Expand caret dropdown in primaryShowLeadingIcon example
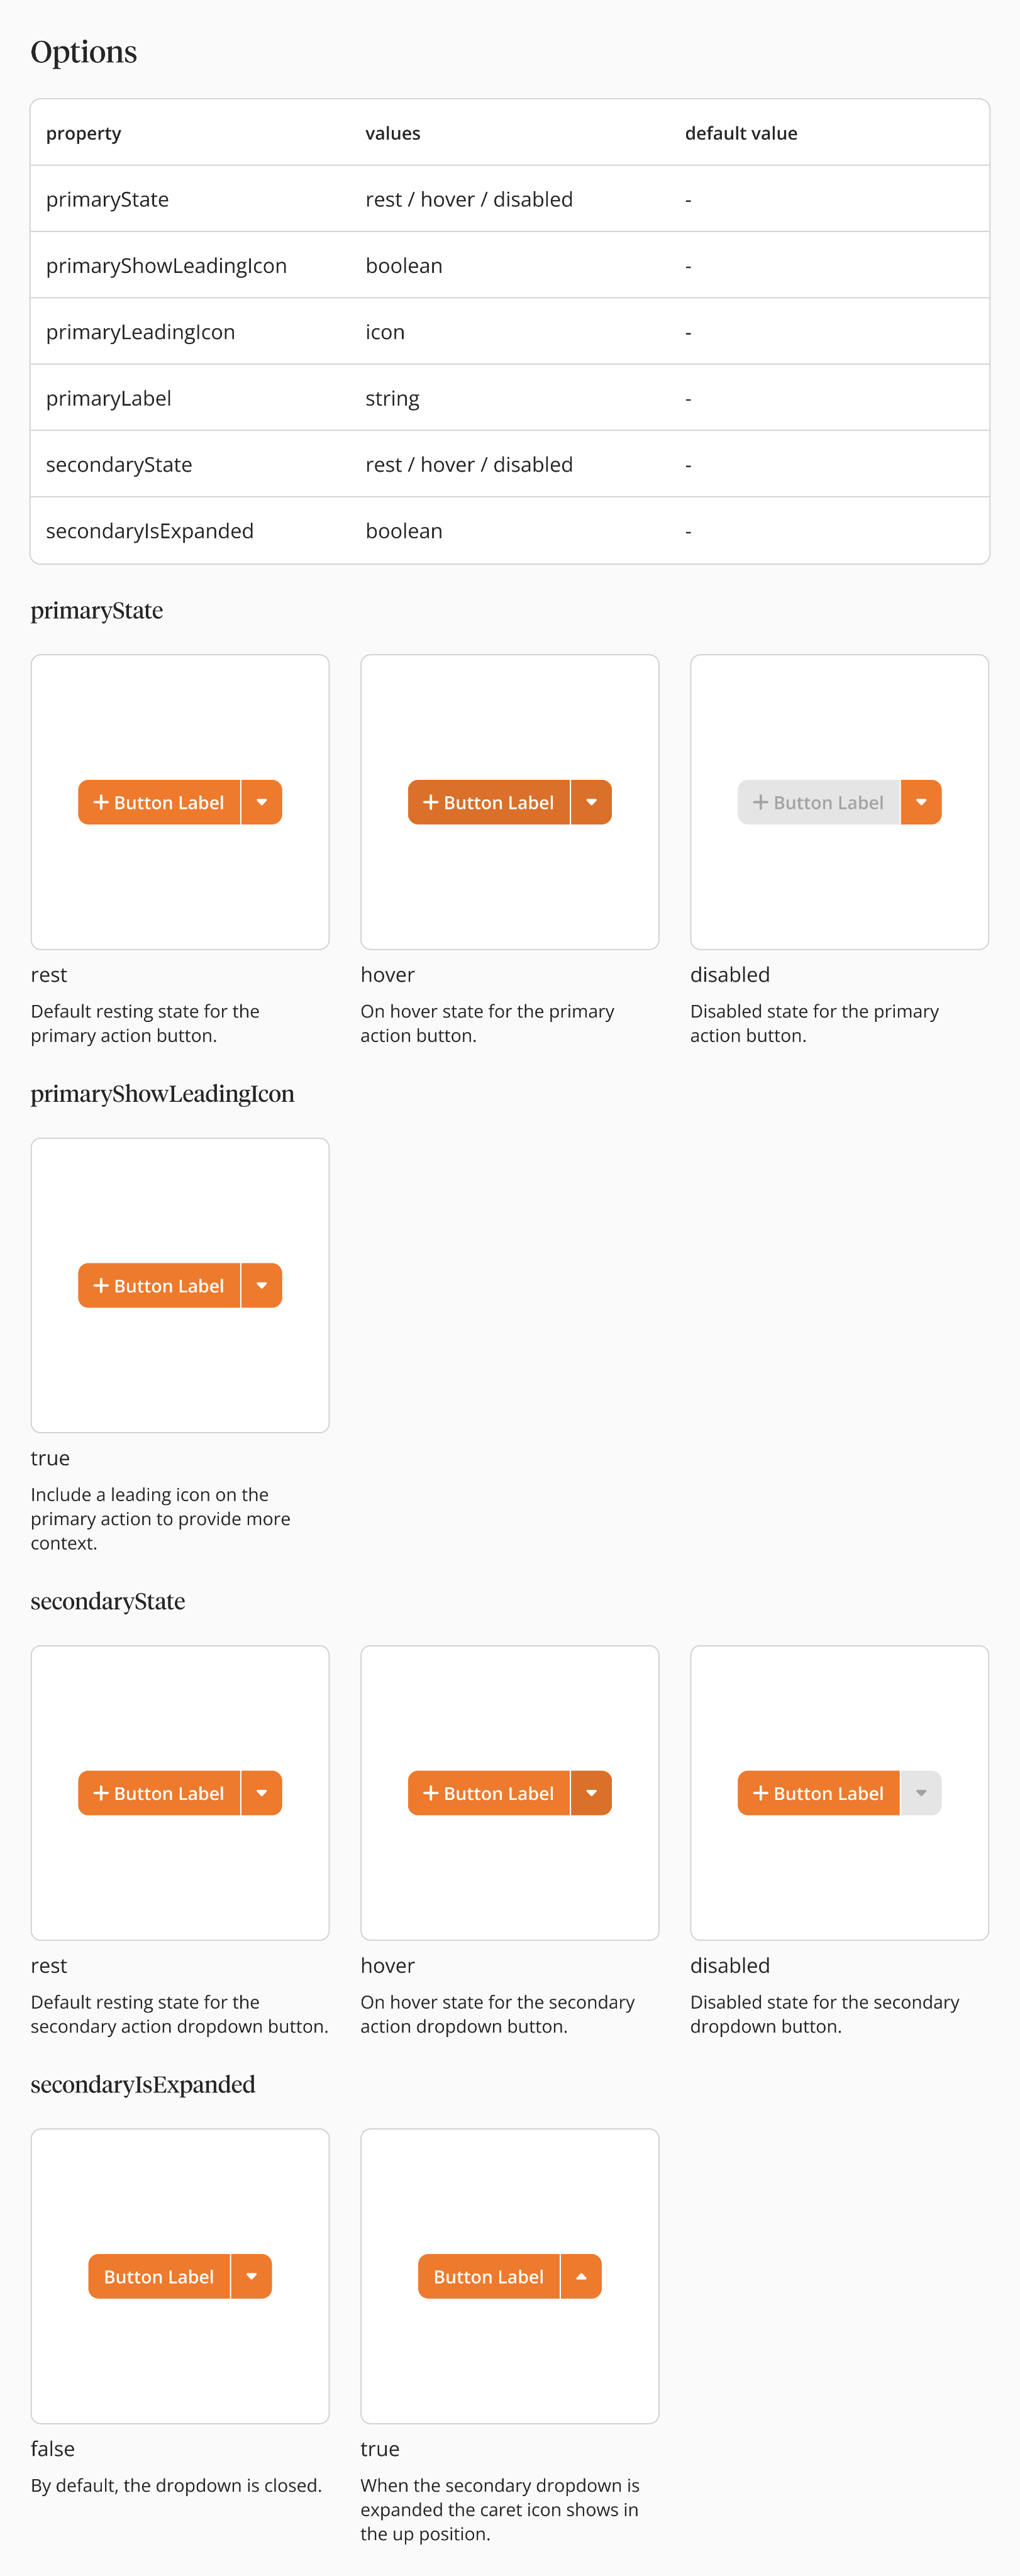Image resolution: width=1020 pixels, height=2576 pixels. 262,1285
